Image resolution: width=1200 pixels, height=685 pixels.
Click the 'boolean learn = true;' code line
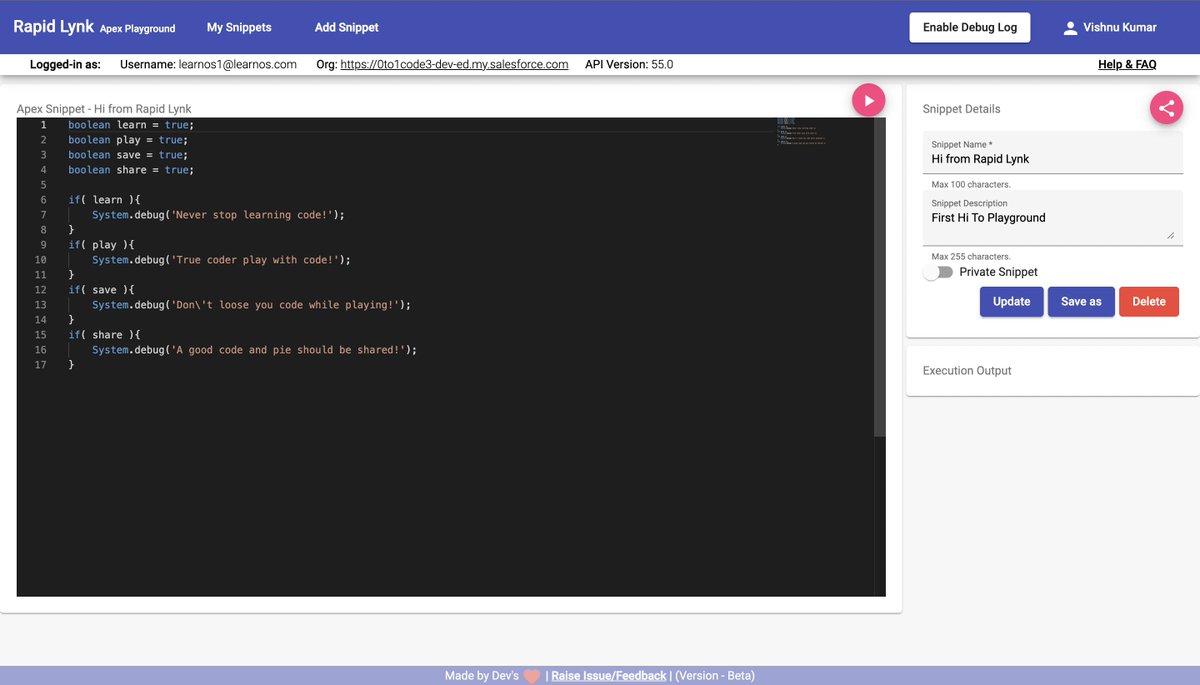click(x=131, y=125)
